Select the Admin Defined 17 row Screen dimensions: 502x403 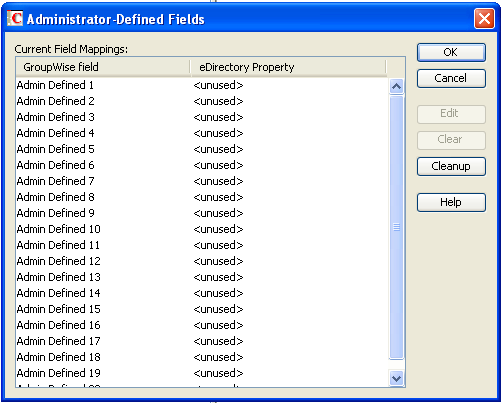pyautogui.click(x=202, y=341)
